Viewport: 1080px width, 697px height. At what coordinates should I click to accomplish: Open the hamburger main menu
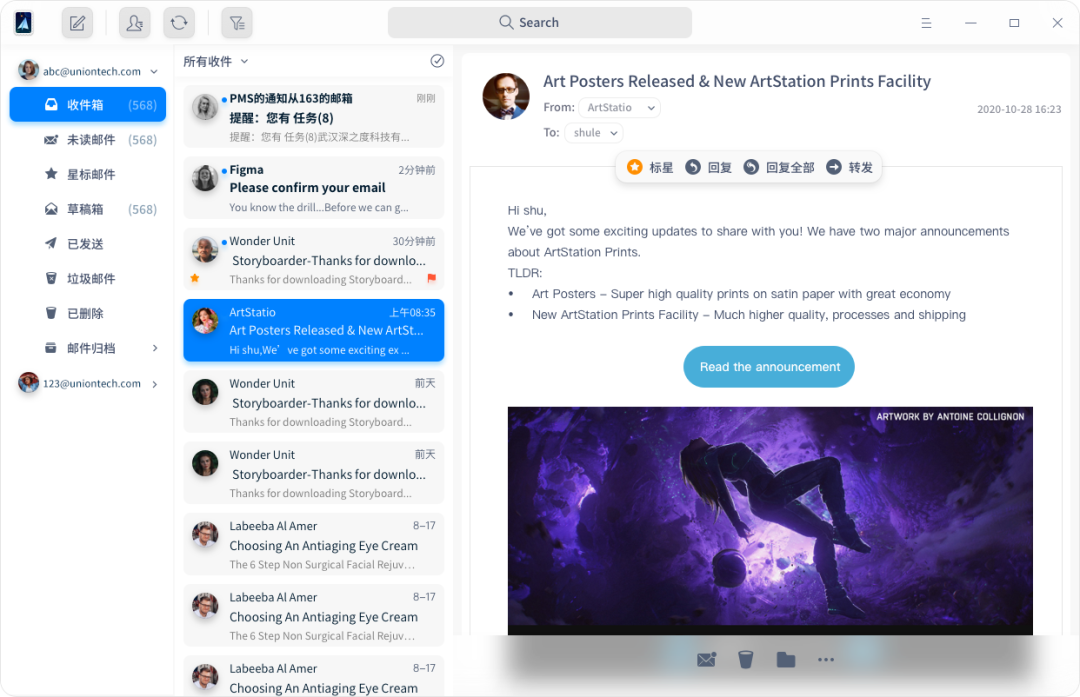[926, 23]
